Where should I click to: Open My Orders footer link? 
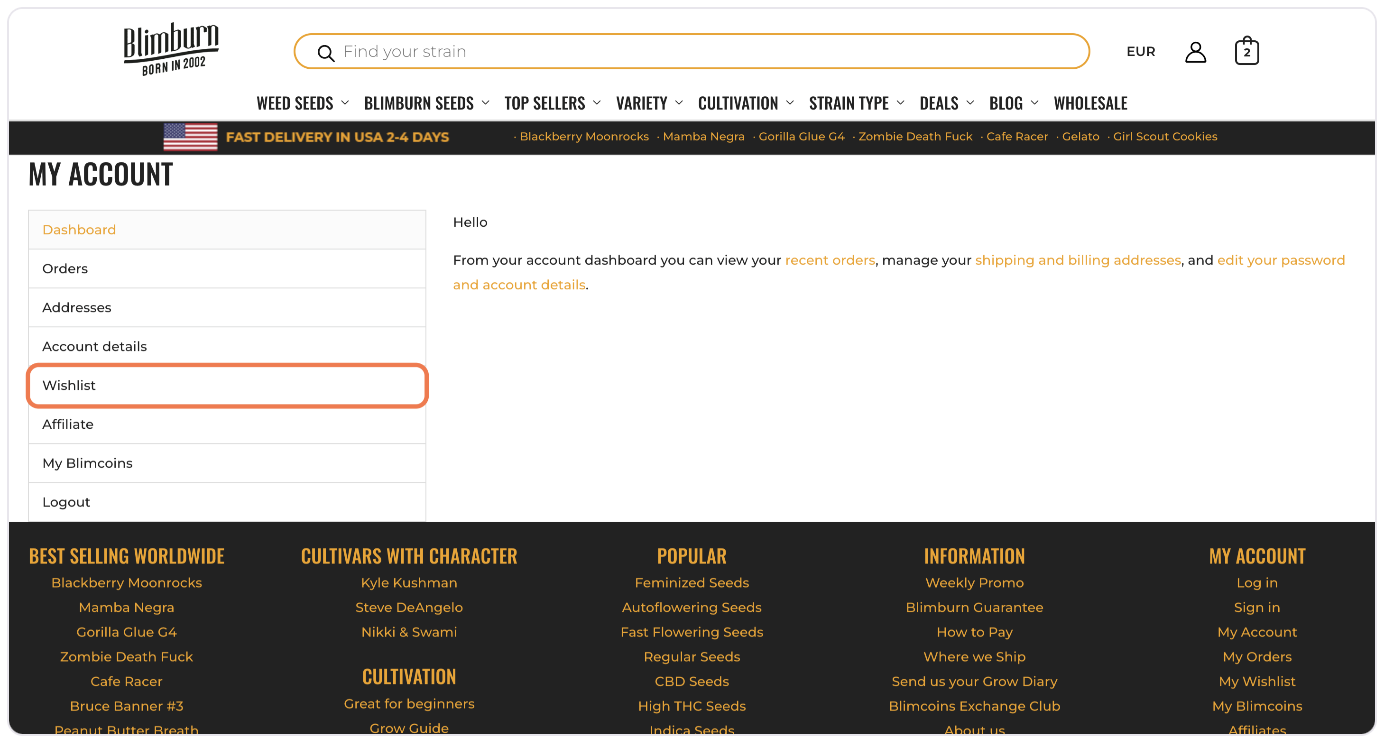pos(1257,657)
